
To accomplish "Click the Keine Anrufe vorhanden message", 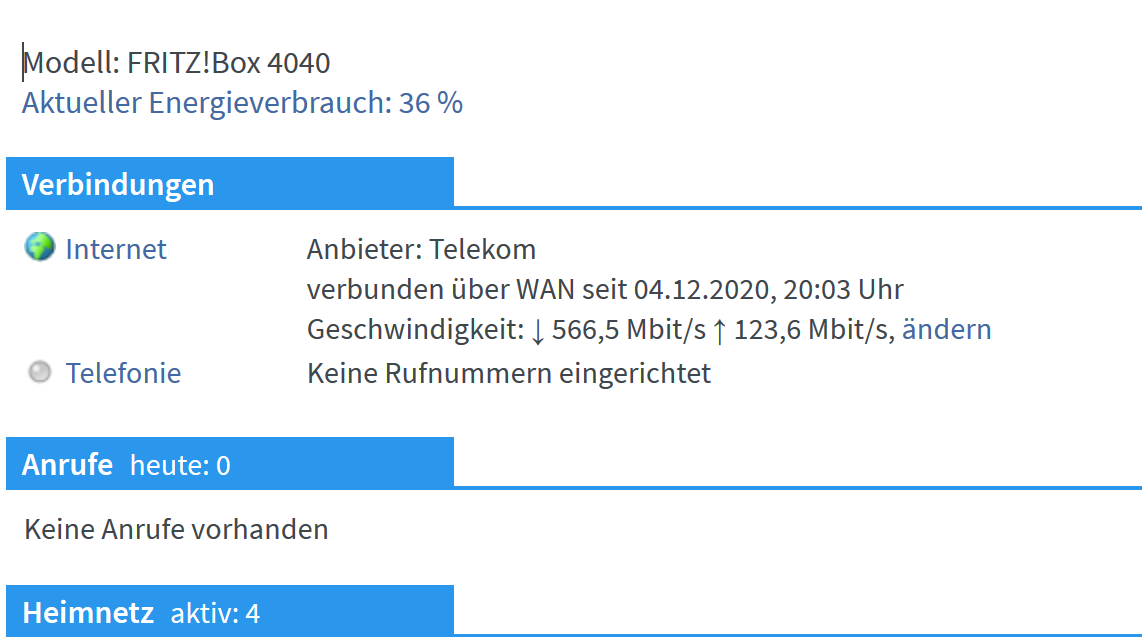I will pyautogui.click(x=176, y=529).
